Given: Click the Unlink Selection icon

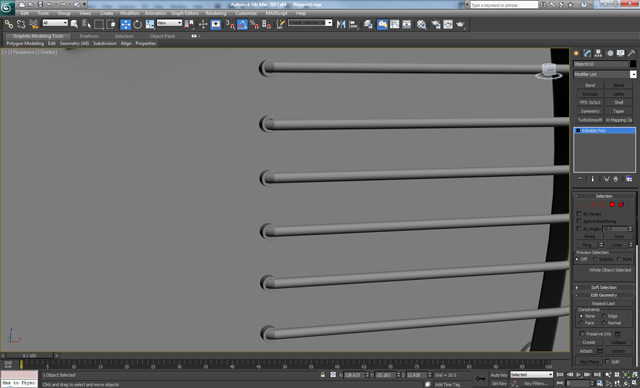Looking at the screenshot, I should click(x=21, y=24).
